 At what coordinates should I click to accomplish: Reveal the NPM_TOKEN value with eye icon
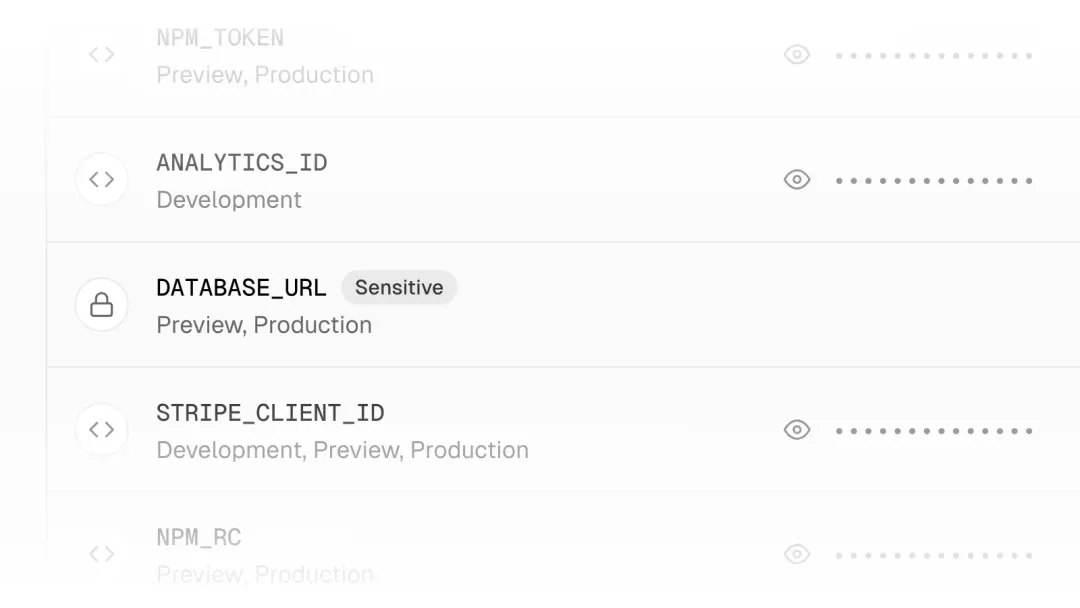(x=797, y=55)
